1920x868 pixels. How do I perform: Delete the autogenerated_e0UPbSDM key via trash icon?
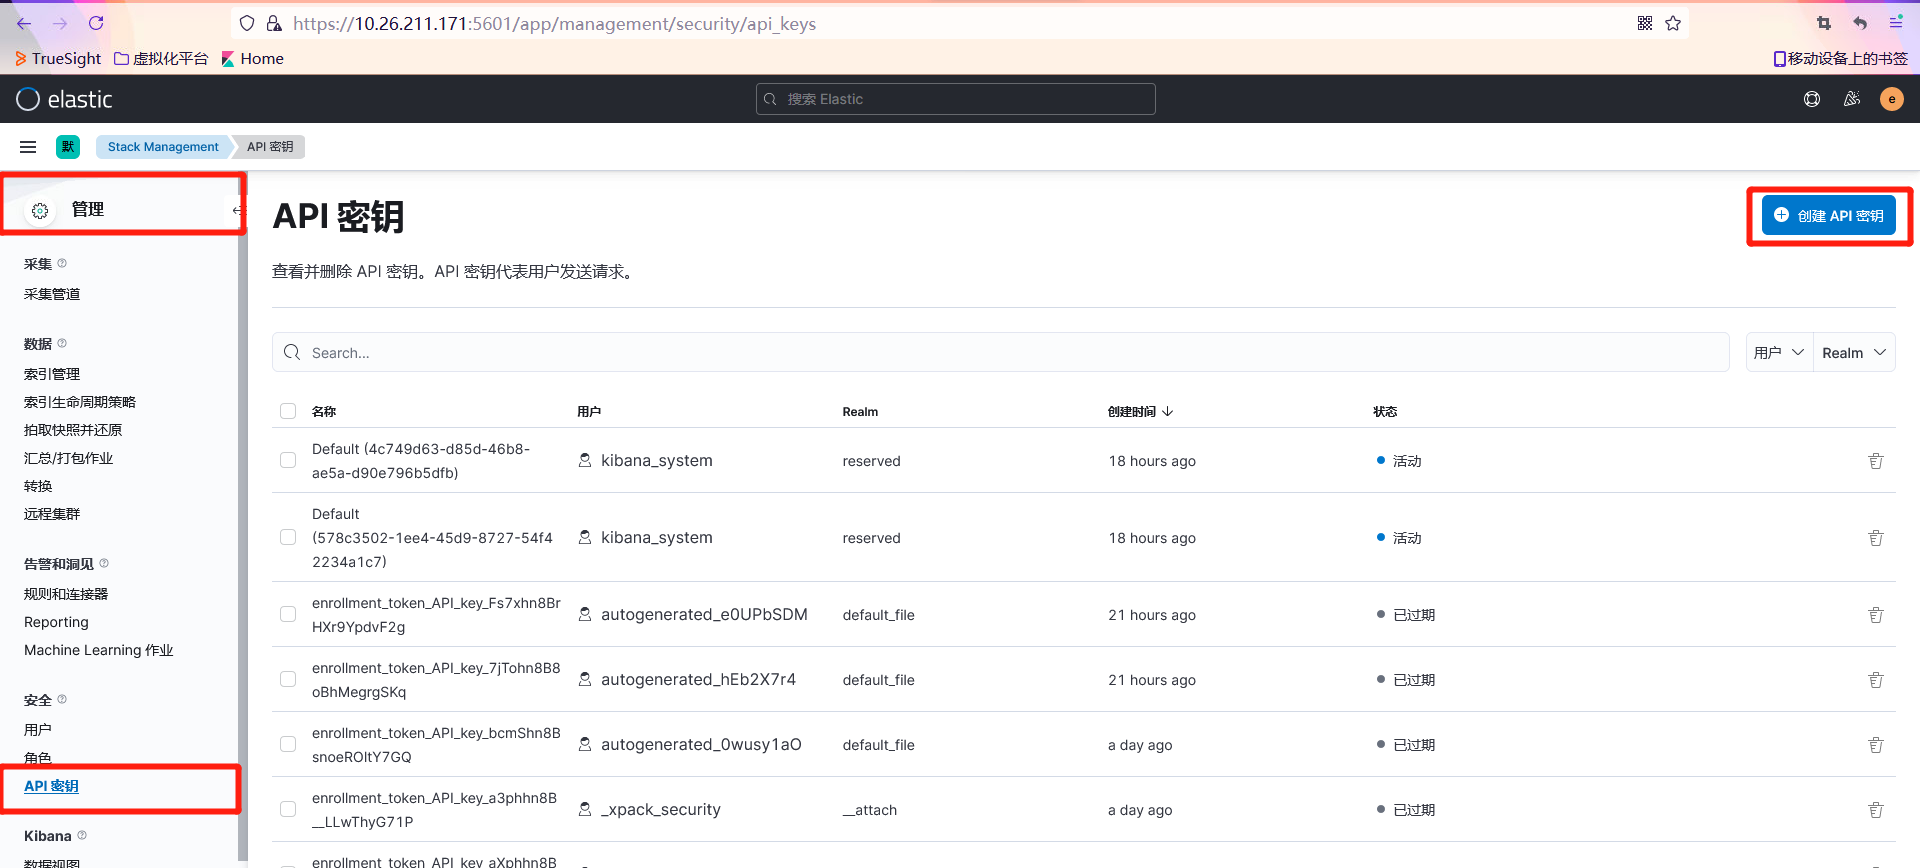click(1875, 615)
